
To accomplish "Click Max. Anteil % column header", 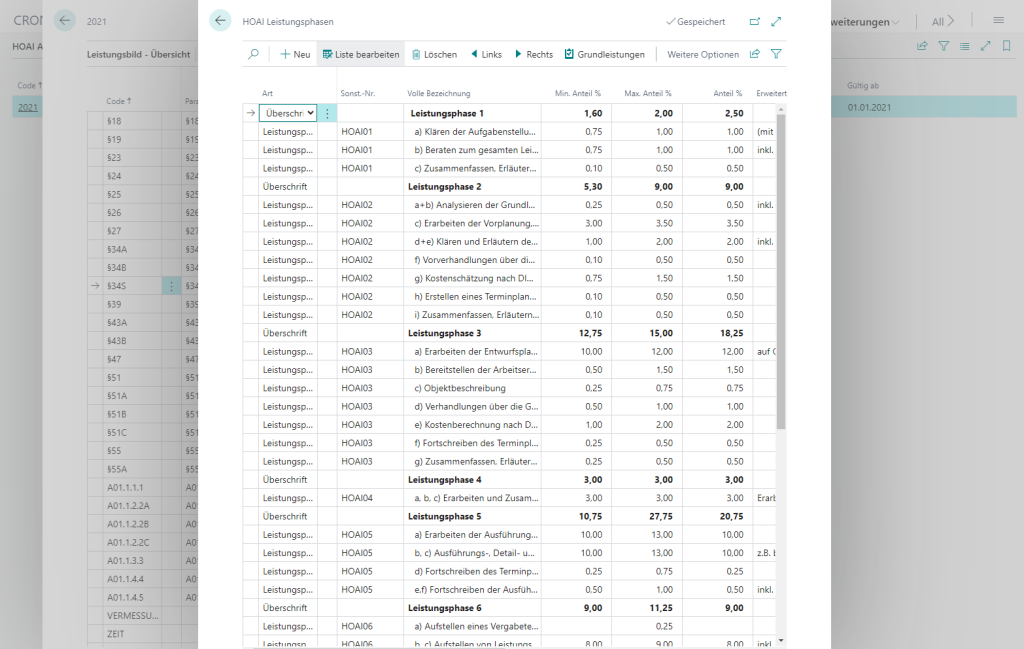I will pyautogui.click(x=648, y=93).
